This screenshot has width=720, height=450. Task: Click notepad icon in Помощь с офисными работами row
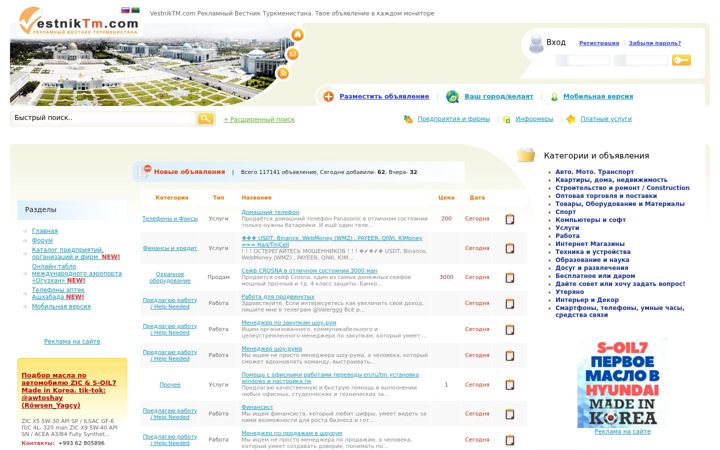510,385
